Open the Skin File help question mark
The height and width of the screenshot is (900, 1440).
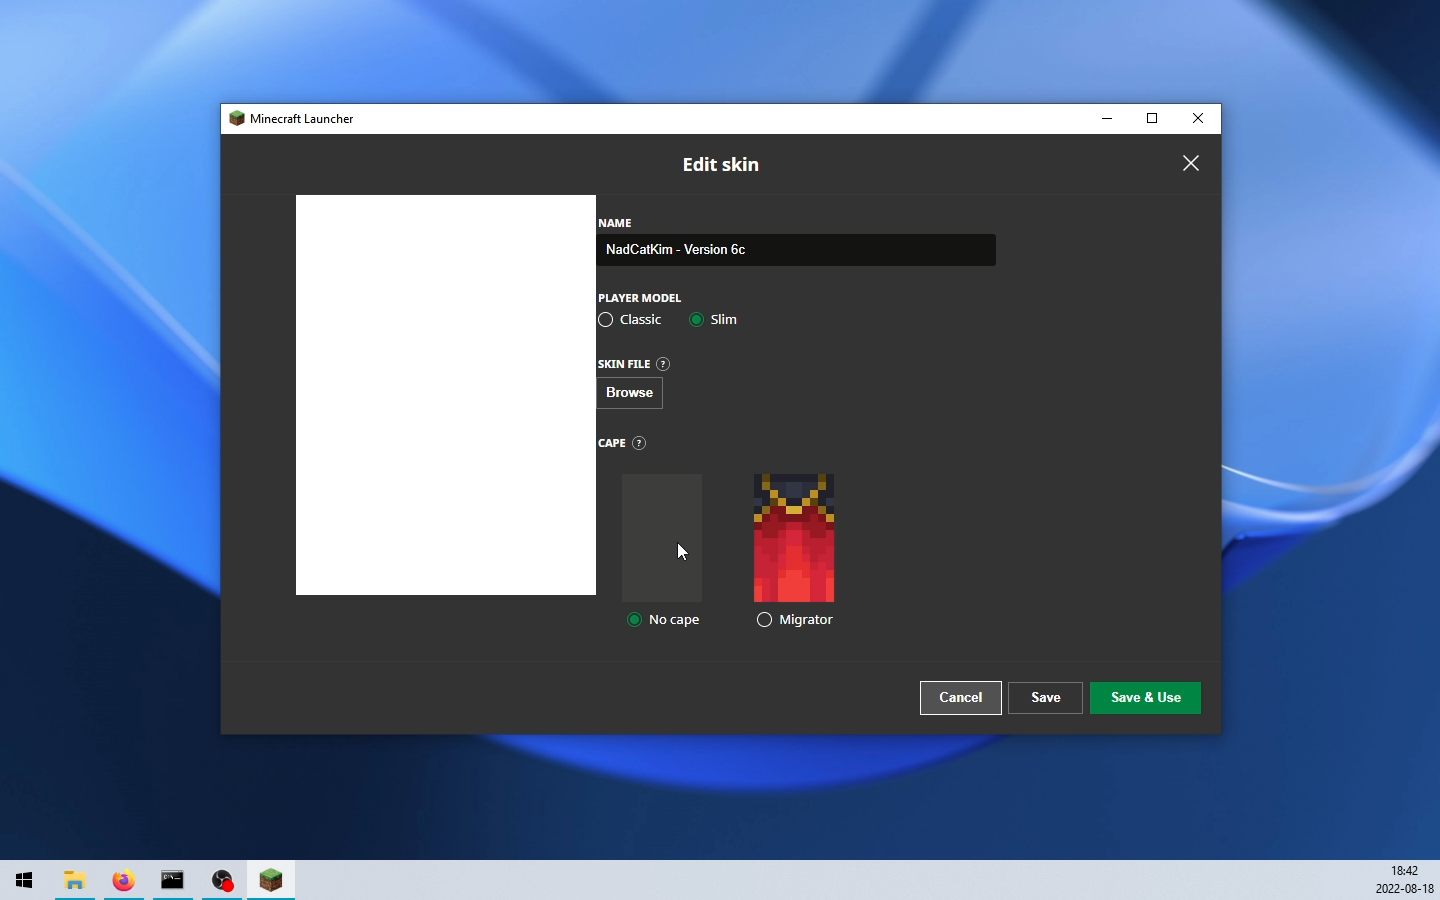point(664,364)
